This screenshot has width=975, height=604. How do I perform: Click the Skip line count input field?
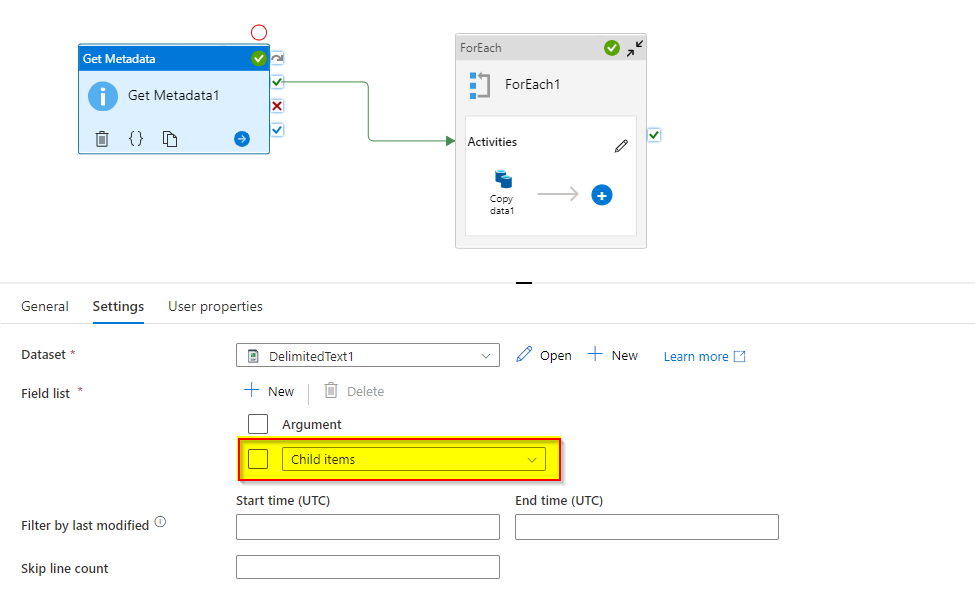pos(367,567)
